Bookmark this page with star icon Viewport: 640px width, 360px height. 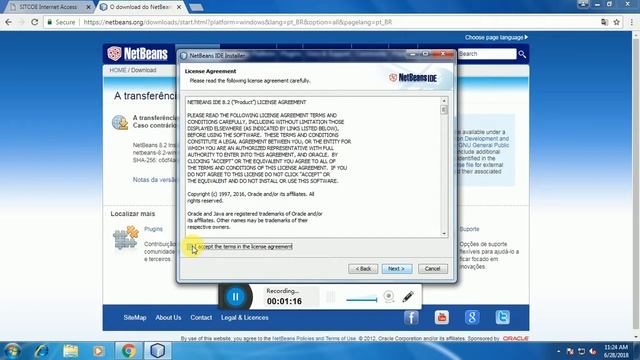617,22
